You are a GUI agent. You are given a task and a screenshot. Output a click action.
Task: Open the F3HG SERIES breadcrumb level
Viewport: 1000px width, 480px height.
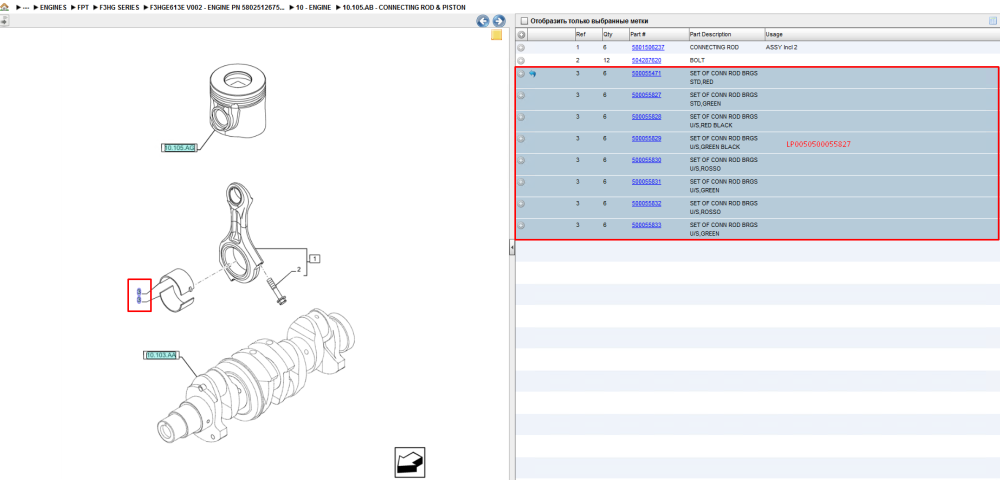coord(119,7)
